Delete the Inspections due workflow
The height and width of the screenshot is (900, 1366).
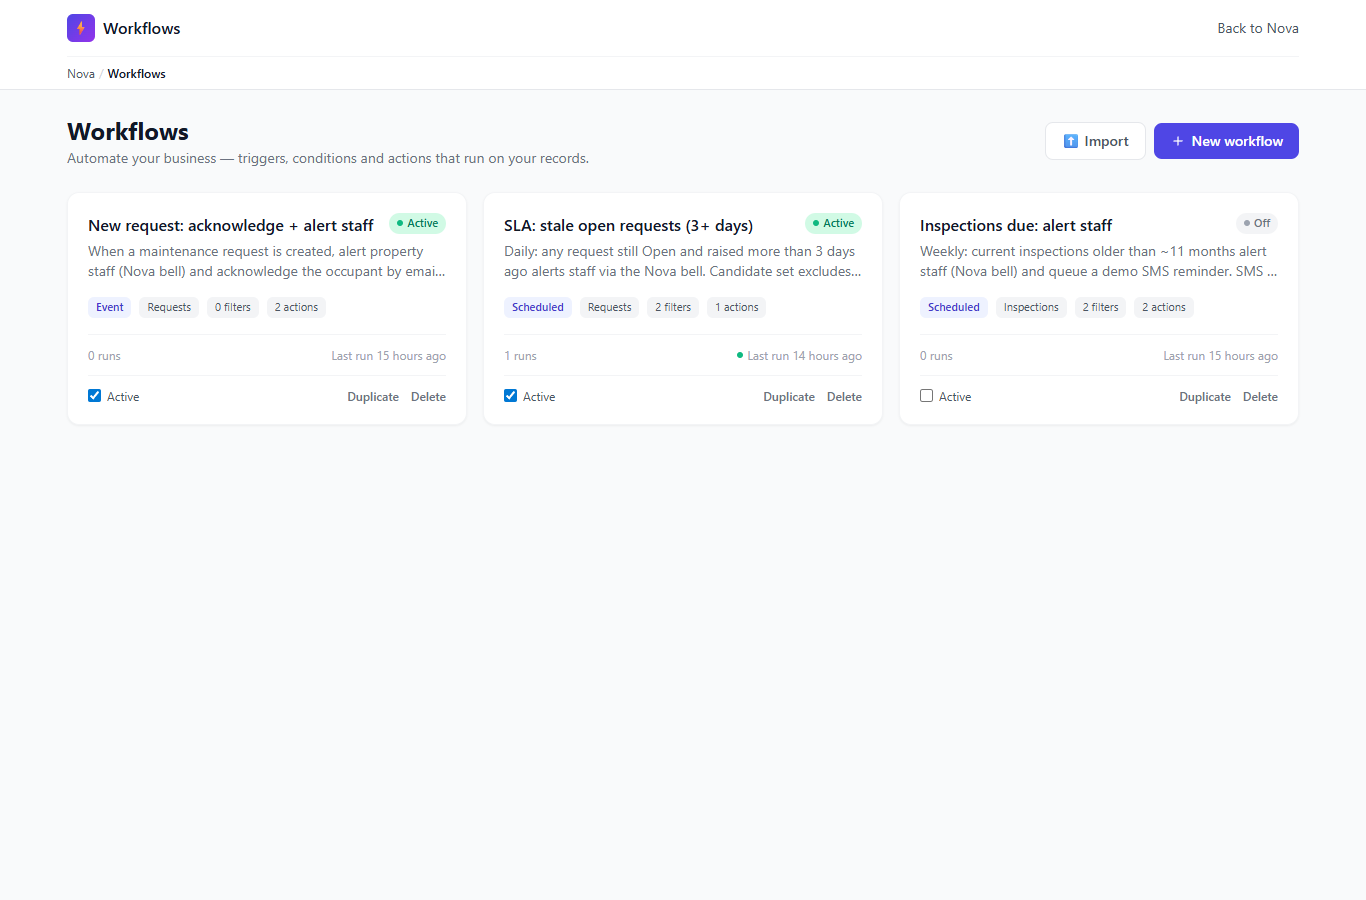pyautogui.click(x=1260, y=397)
